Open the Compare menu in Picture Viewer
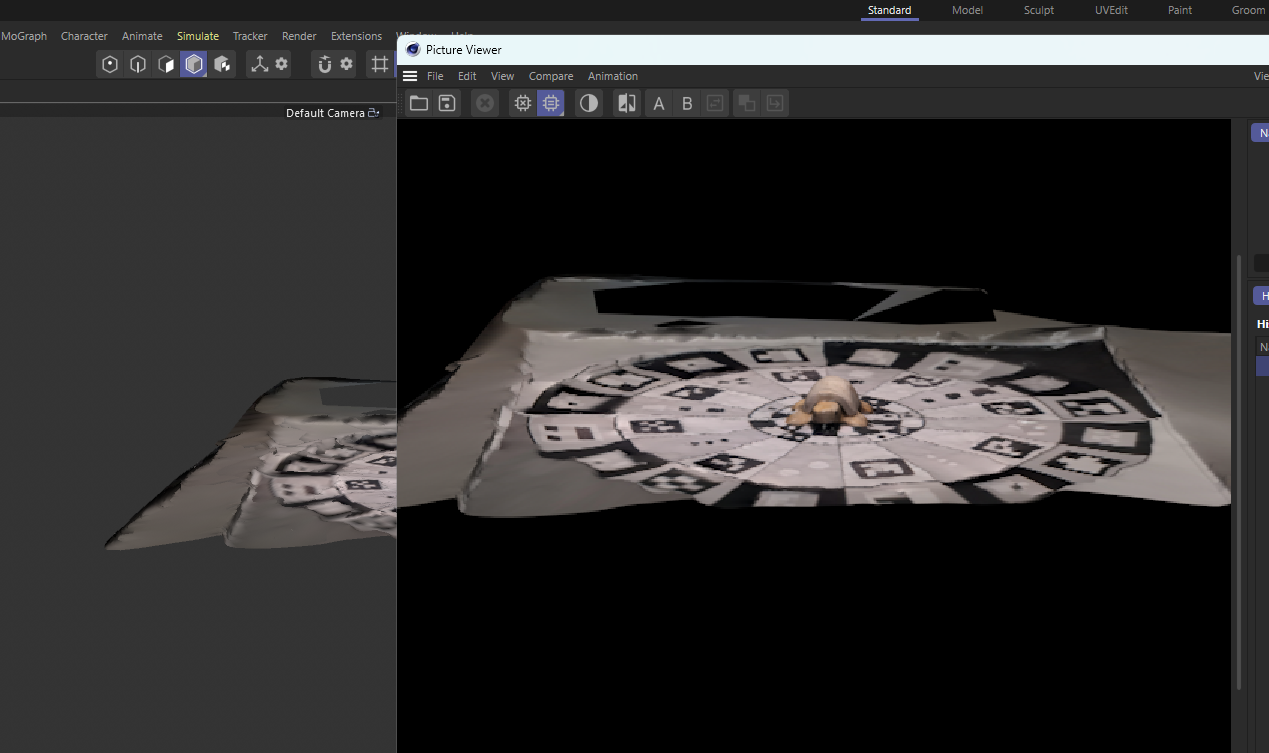Image resolution: width=1269 pixels, height=753 pixels. tap(551, 75)
